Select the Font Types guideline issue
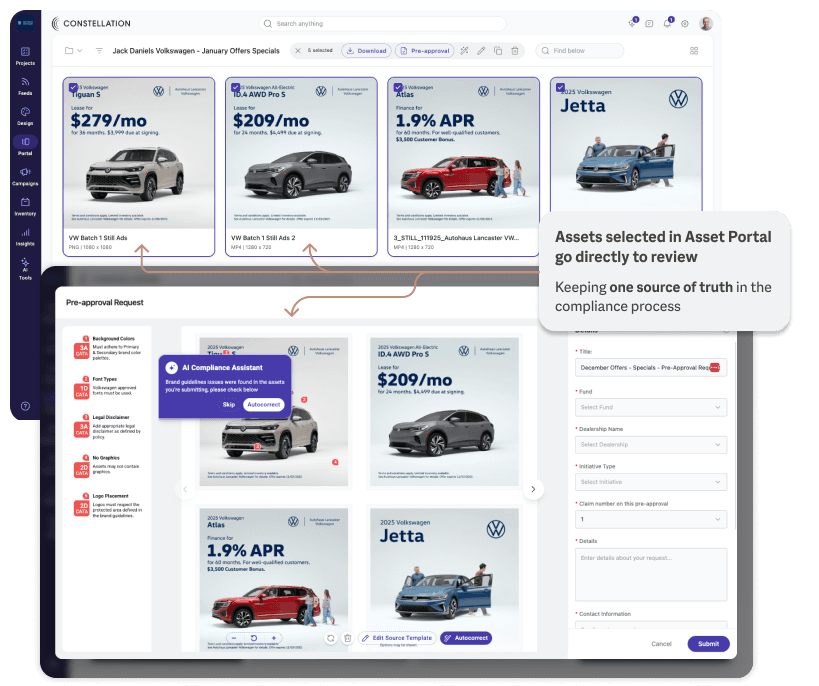Screen dimensions: 819x686 pyautogui.click(x=108, y=387)
